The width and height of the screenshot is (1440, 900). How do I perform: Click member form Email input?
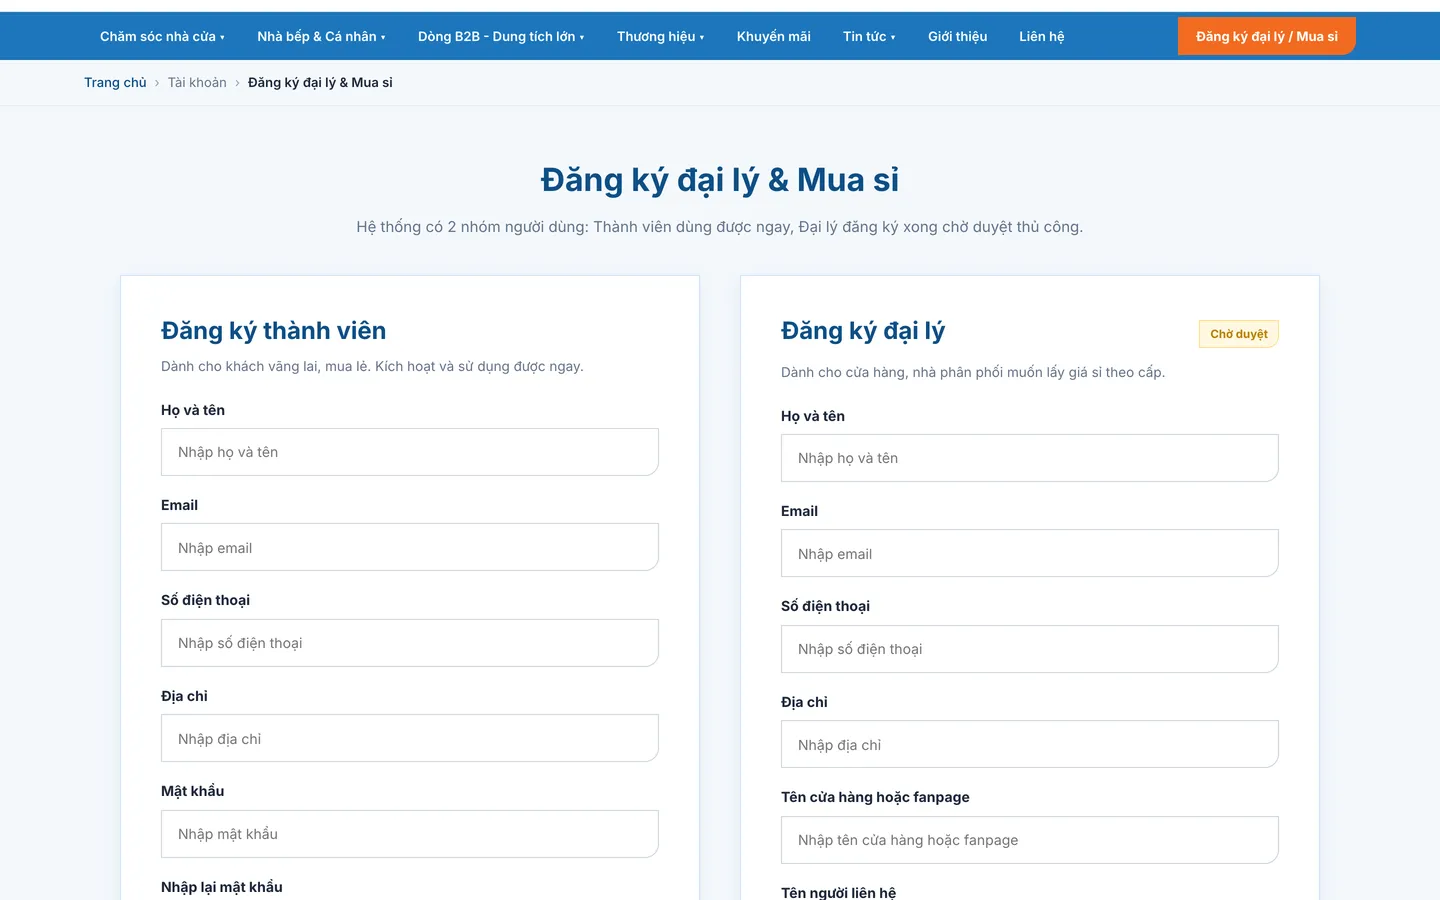[x=410, y=547]
